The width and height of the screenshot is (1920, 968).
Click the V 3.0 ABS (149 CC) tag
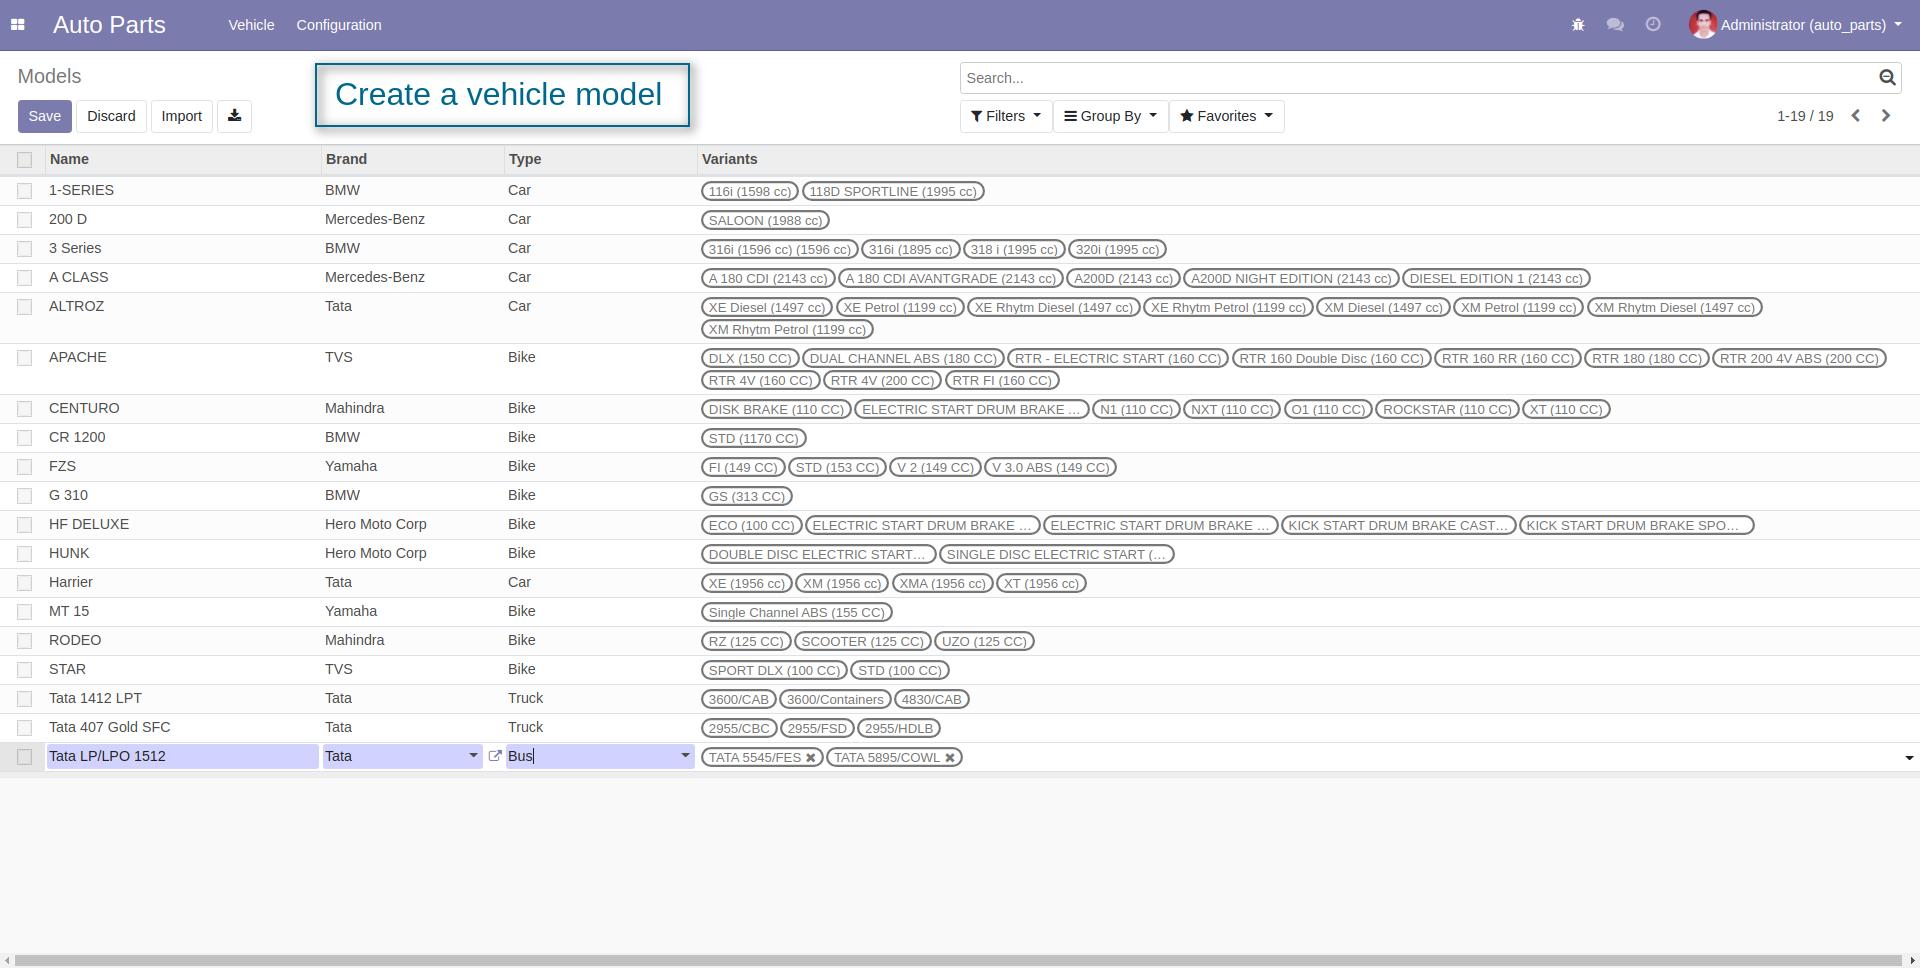tap(1050, 467)
